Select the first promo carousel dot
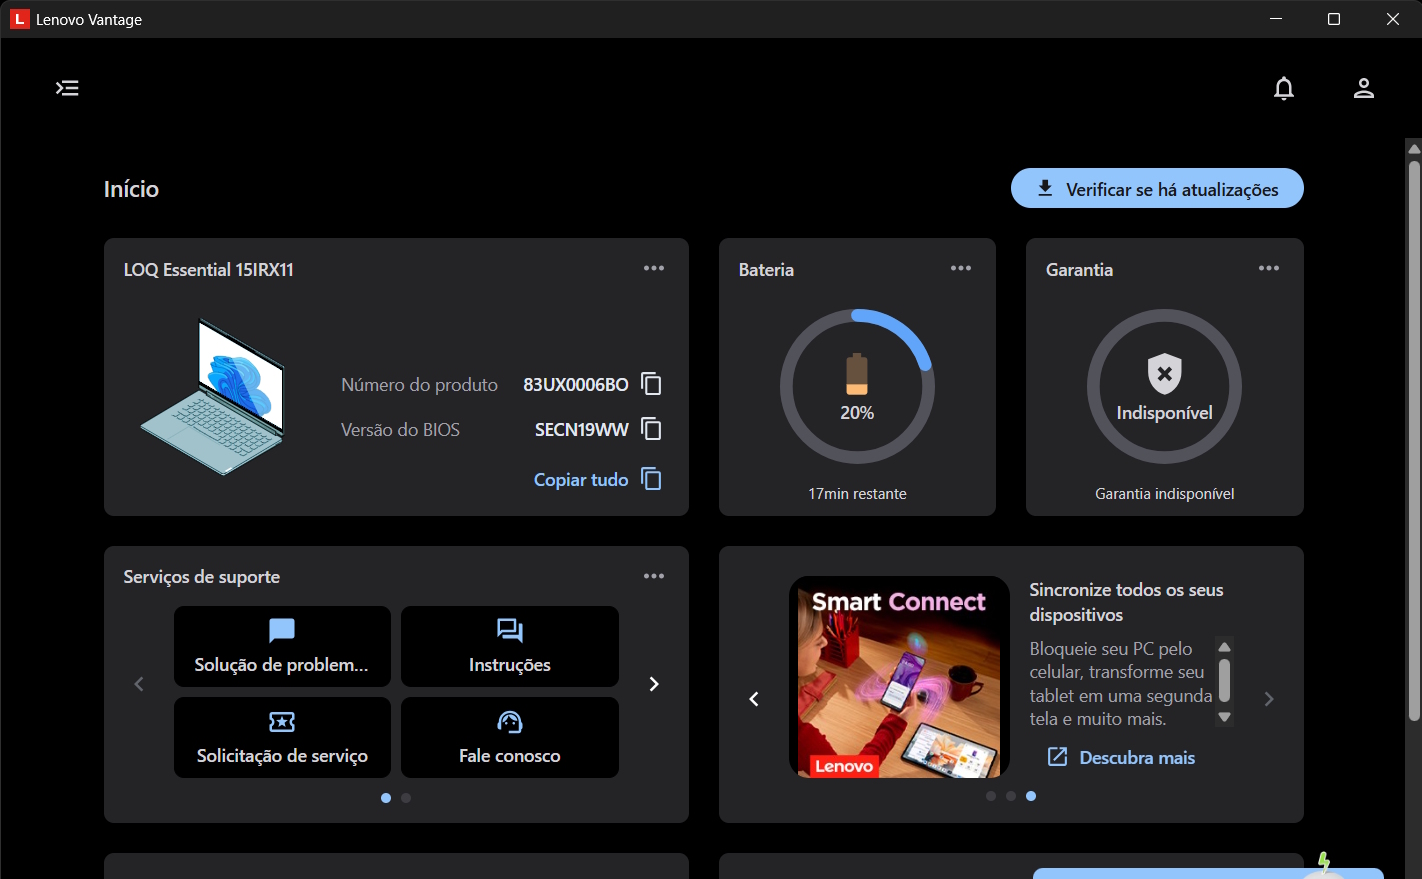Image resolution: width=1422 pixels, height=879 pixels. (991, 796)
